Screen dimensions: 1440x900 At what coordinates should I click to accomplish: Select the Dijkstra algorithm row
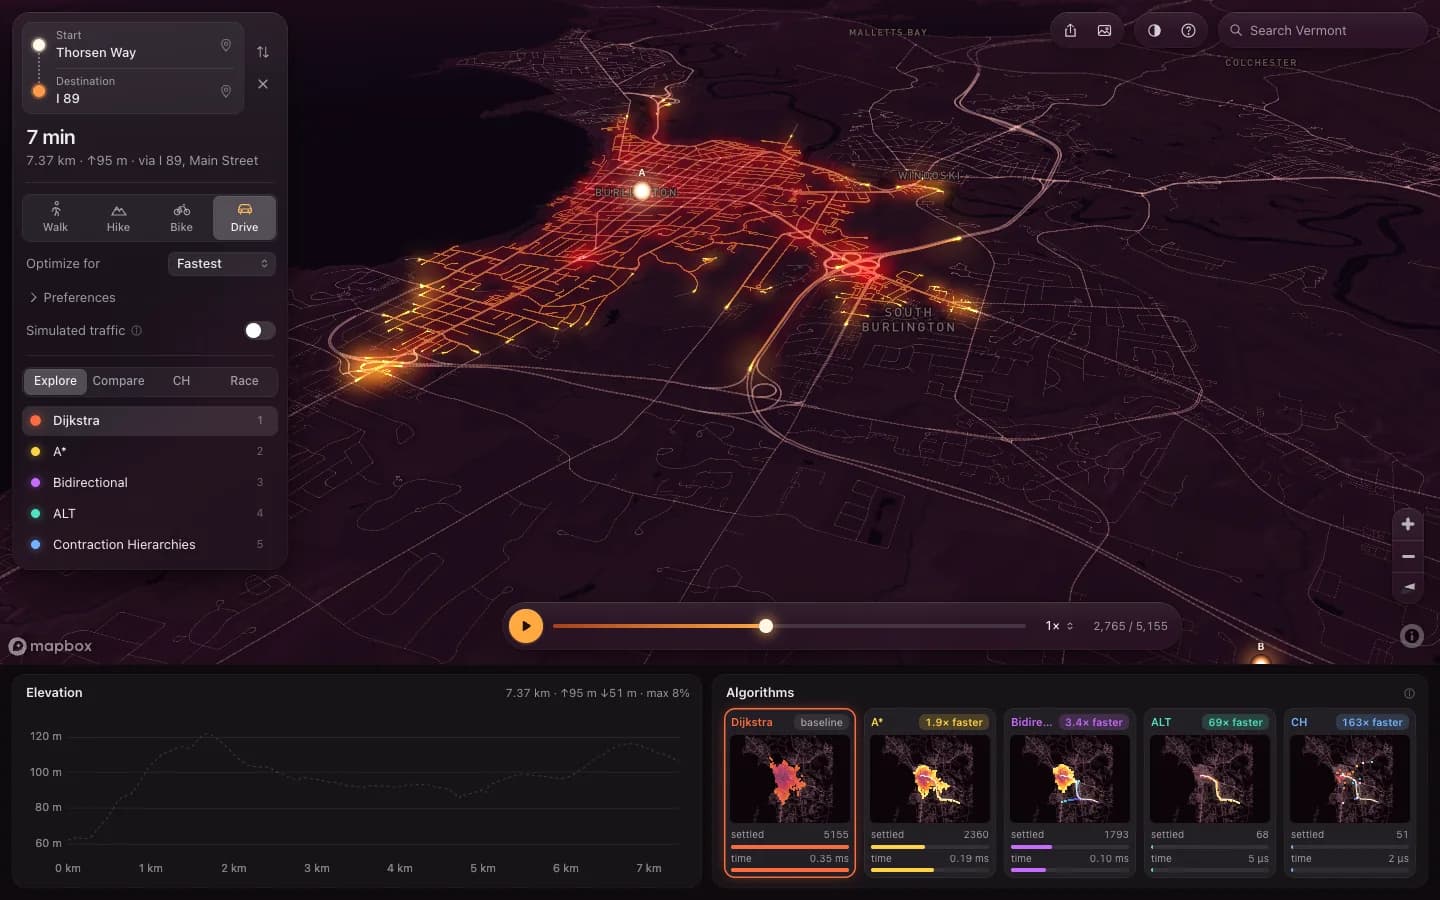pos(150,420)
